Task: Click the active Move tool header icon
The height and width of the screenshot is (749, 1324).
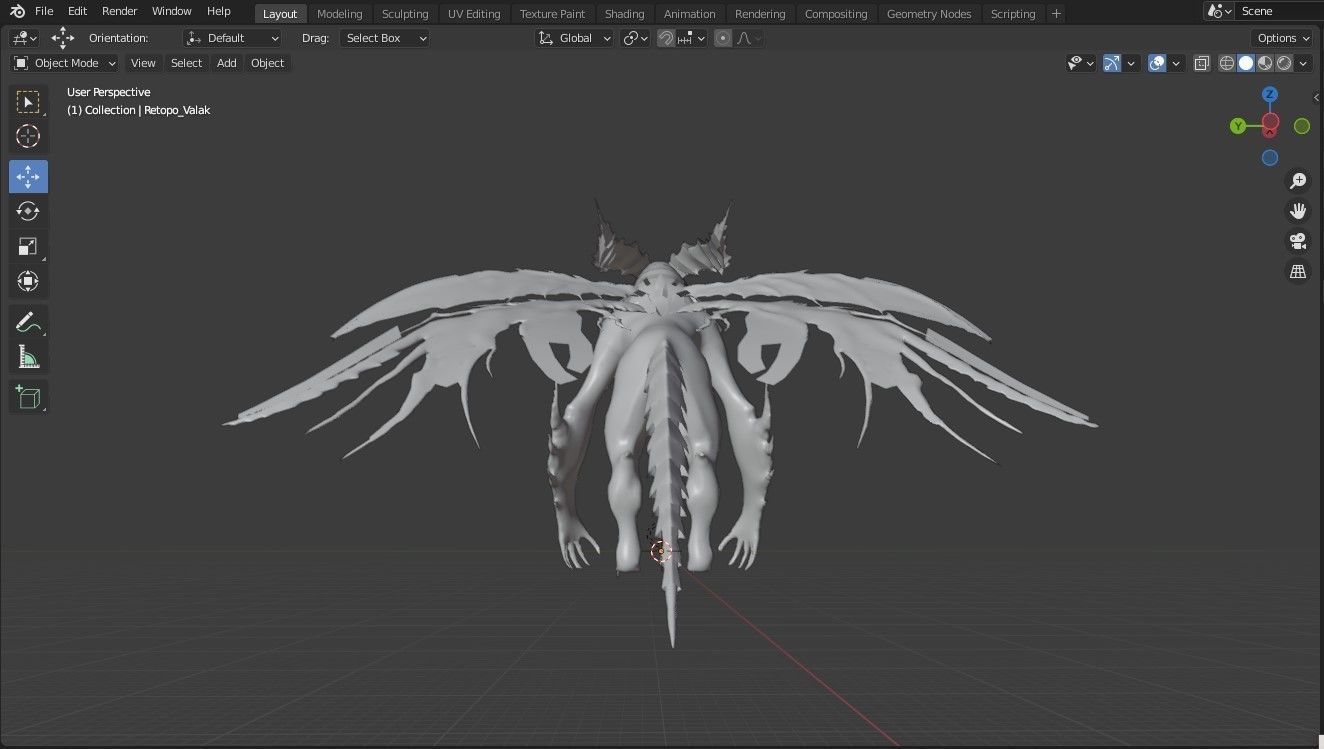Action: [x=63, y=38]
